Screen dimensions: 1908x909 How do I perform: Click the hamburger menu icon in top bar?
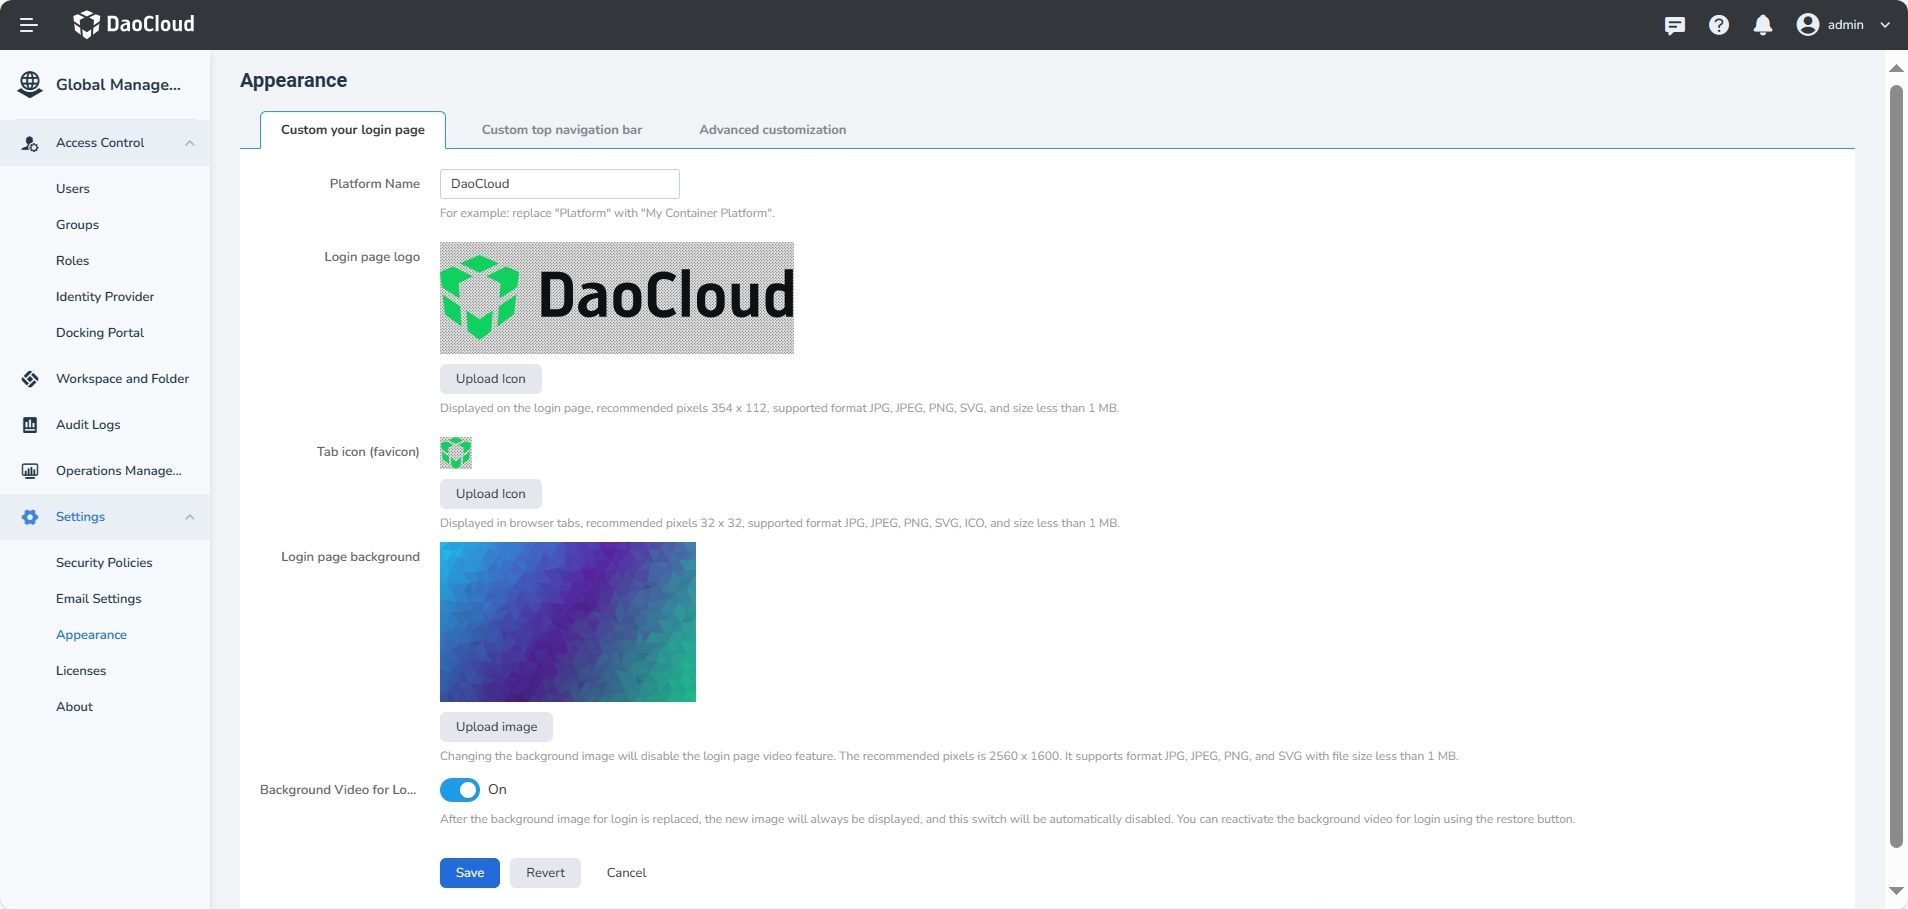pyautogui.click(x=29, y=25)
